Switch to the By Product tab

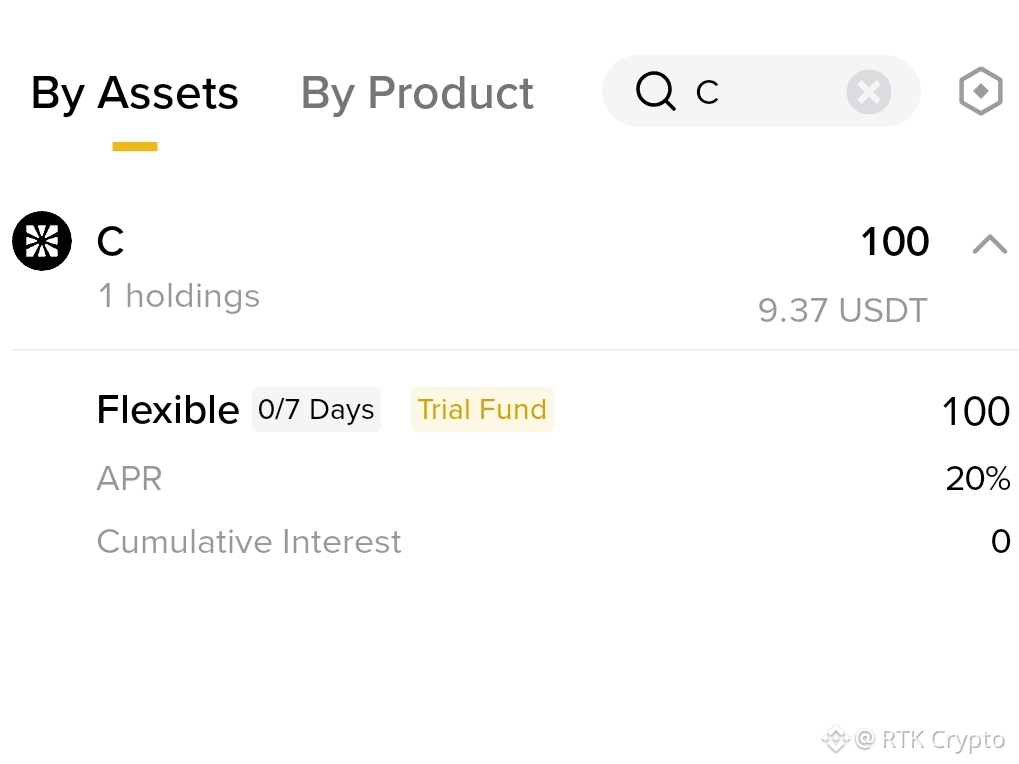tap(417, 94)
